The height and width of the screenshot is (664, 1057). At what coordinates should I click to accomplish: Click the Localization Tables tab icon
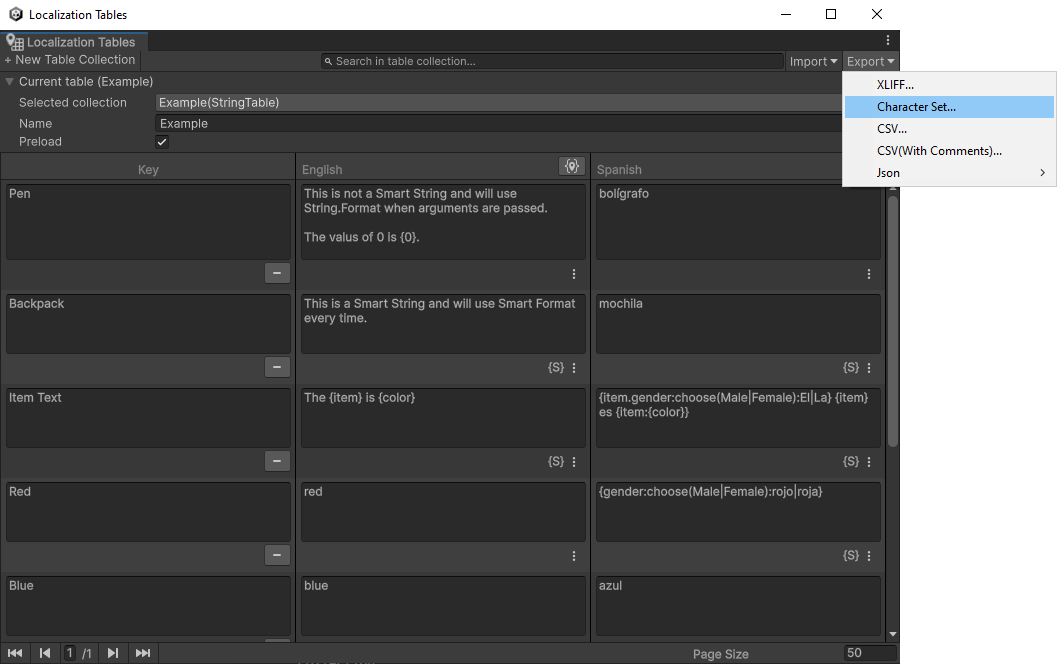coord(14,42)
